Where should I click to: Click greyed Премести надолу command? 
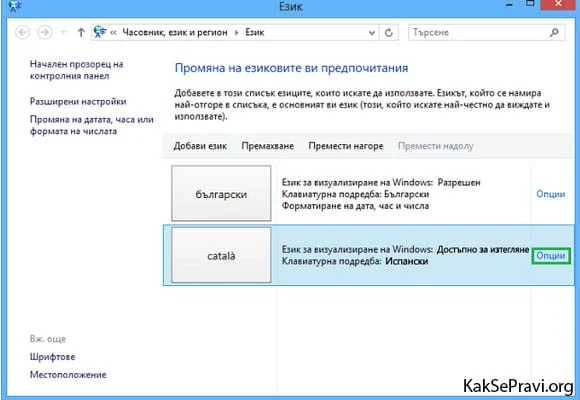[x=435, y=146]
